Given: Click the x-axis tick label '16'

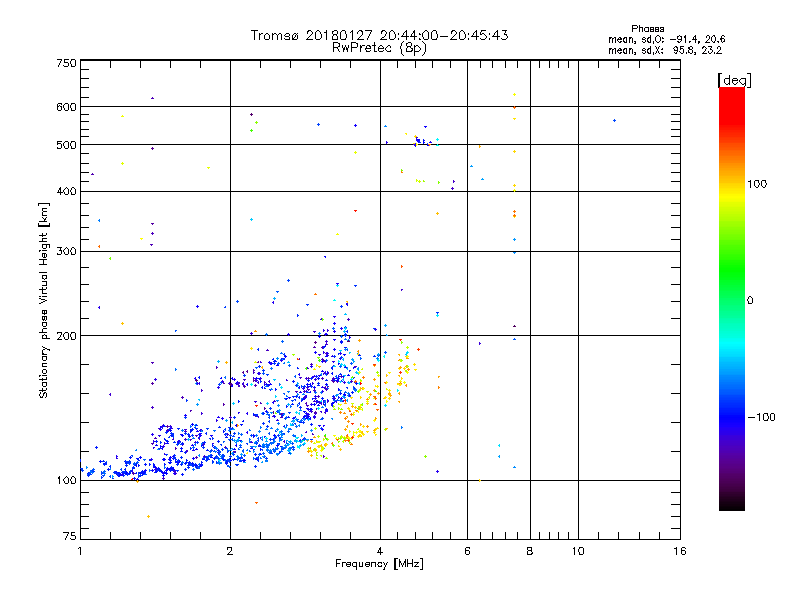Looking at the screenshot, I should tap(680, 551).
